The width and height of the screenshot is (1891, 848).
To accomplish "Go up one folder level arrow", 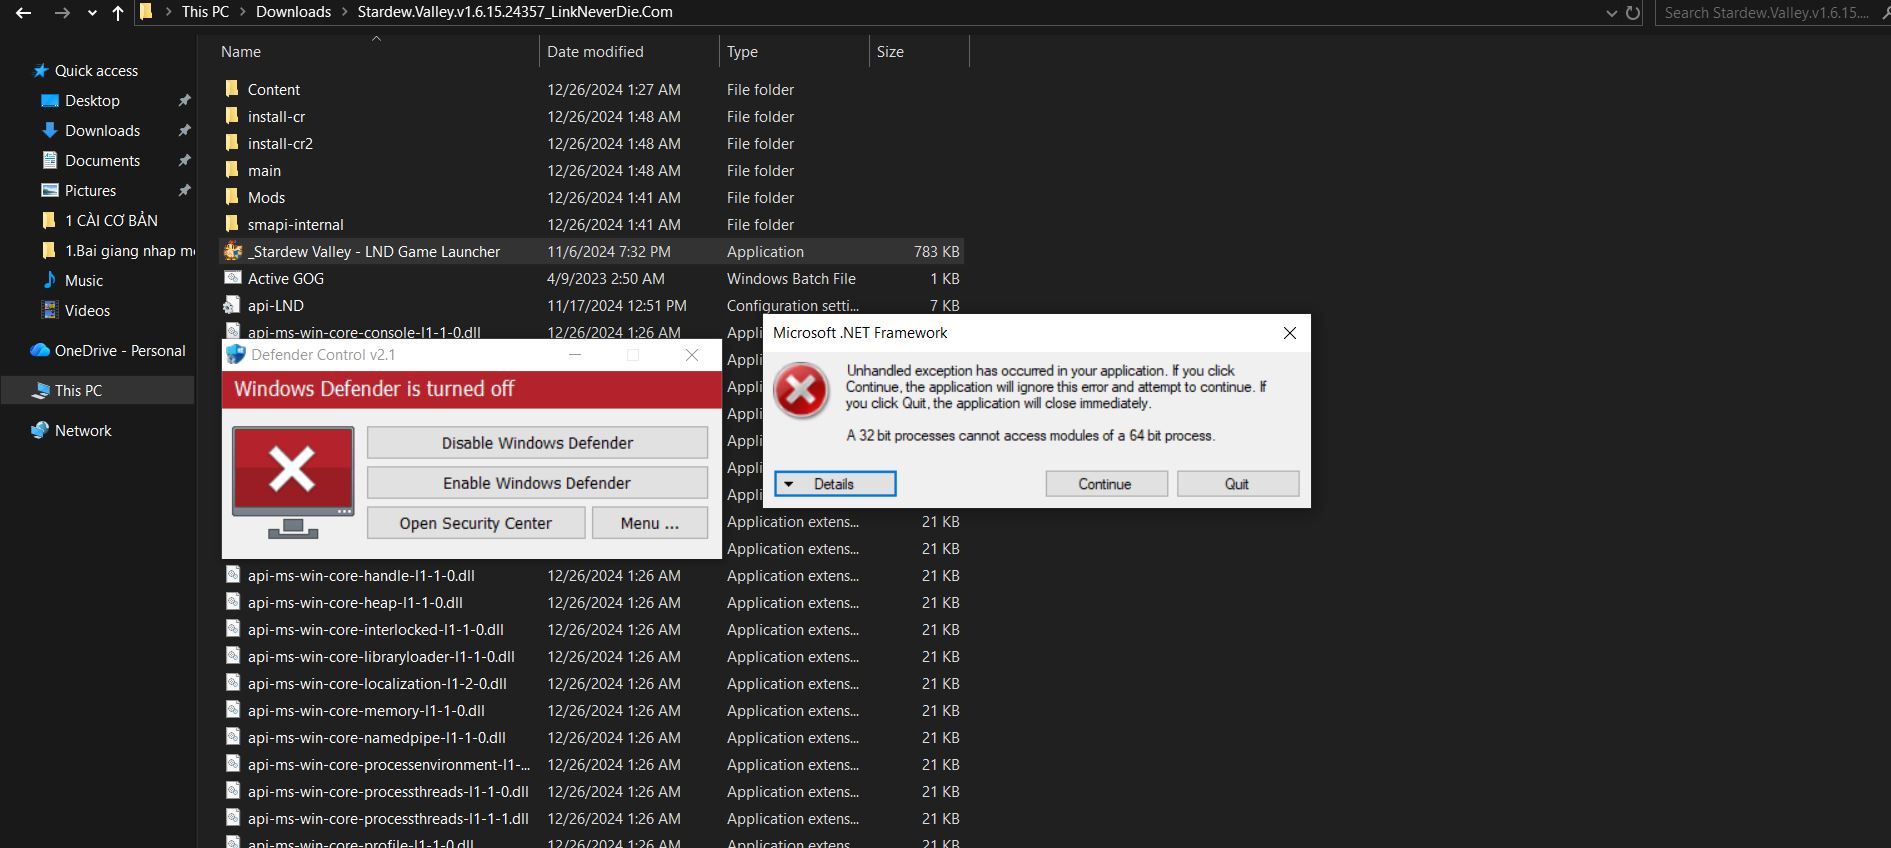I will (118, 13).
